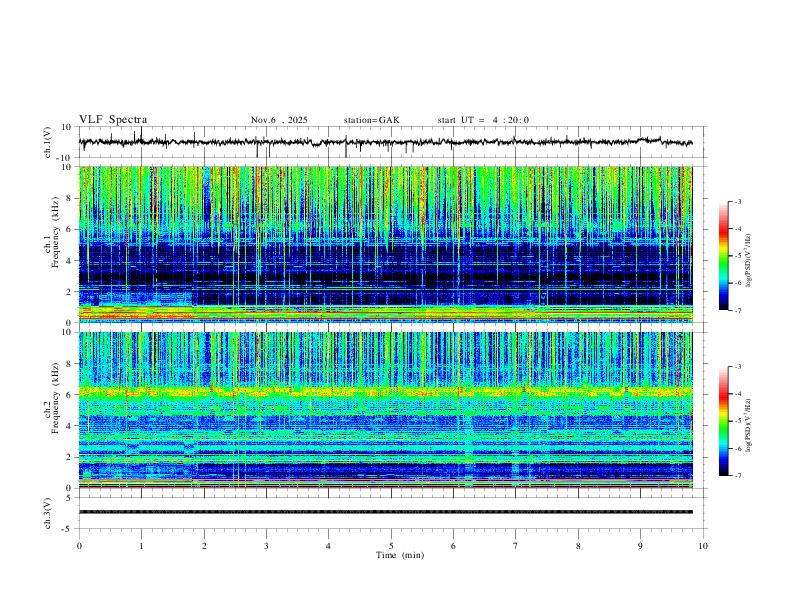
Task: Click time axis tick label "3"
Action: click(266, 546)
